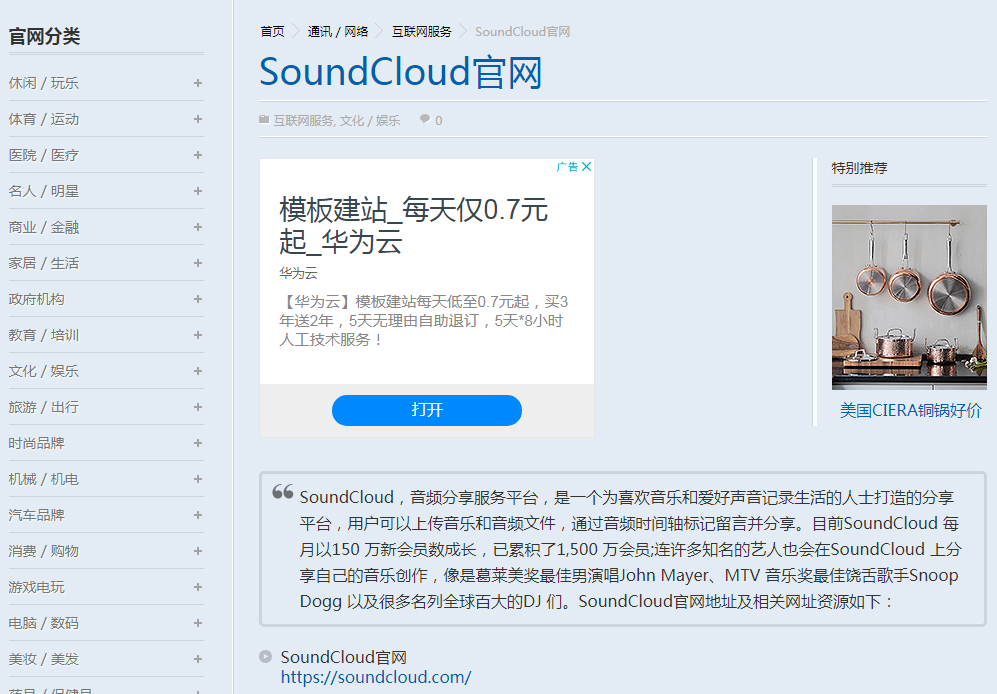Click the SoundCloud官网 page title
Image resolution: width=997 pixels, height=694 pixels.
click(401, 72)
